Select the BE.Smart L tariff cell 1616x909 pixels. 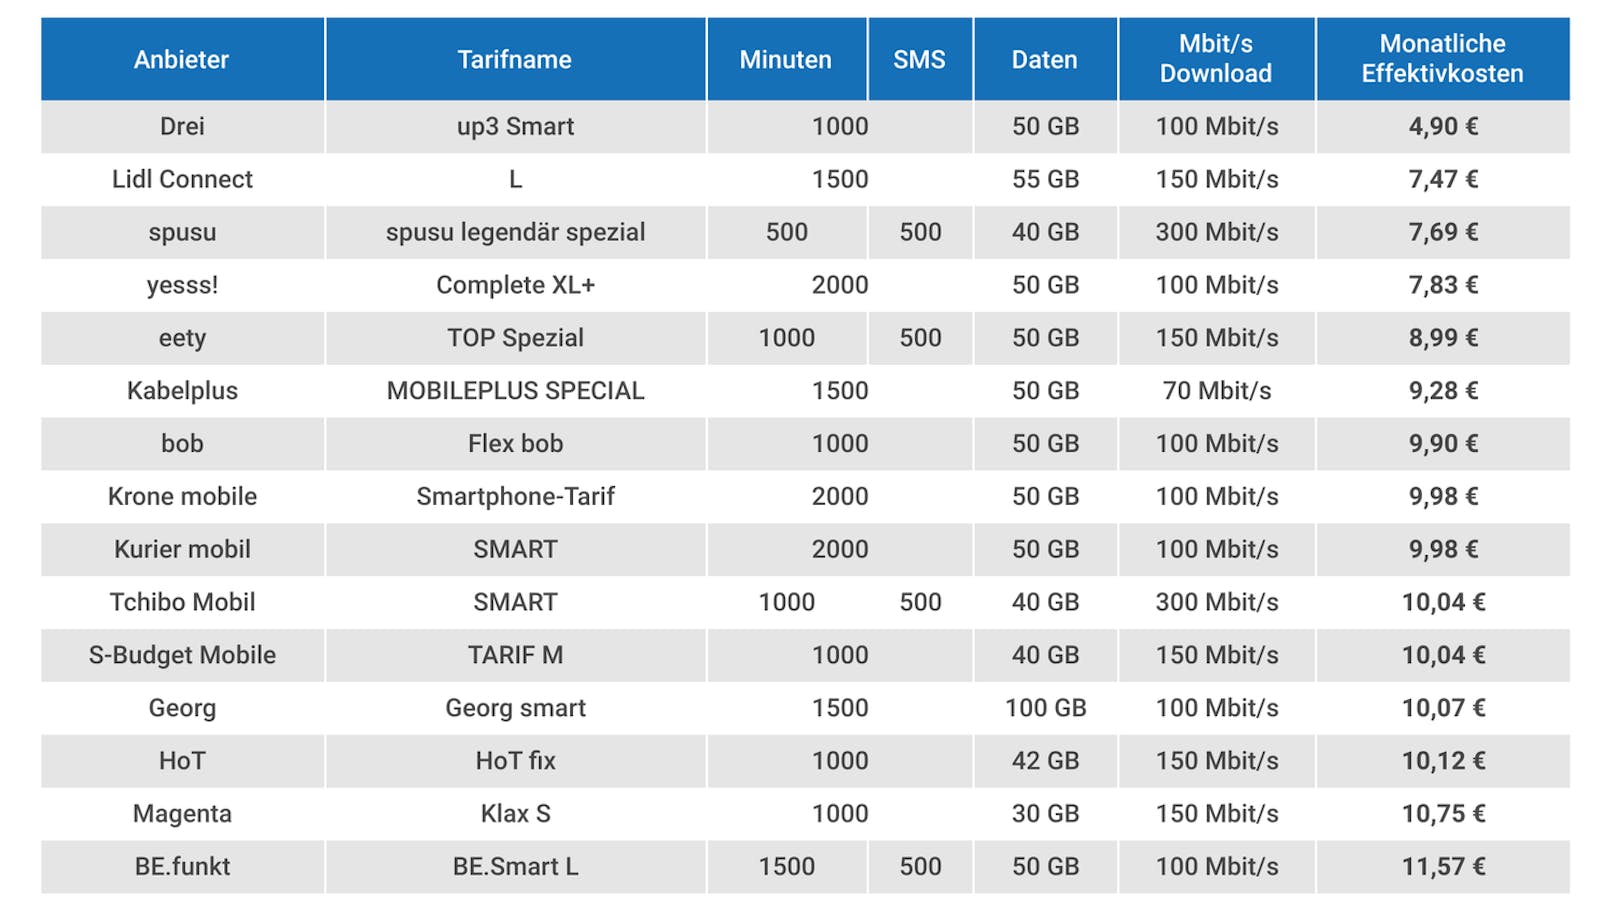(515, 867)
